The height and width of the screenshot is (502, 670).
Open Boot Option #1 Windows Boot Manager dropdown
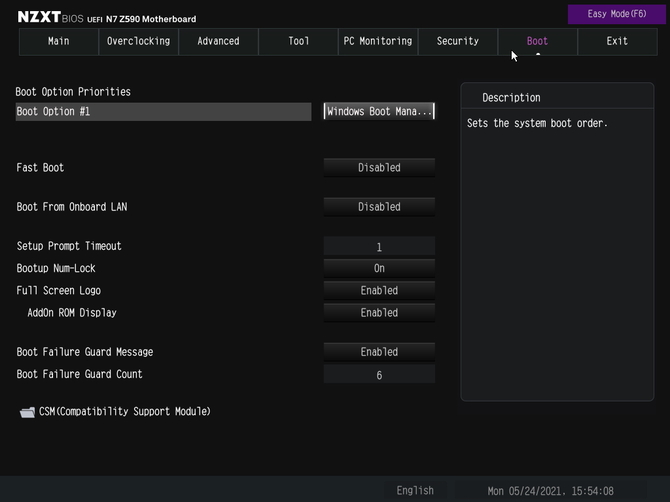pos(379,112)
